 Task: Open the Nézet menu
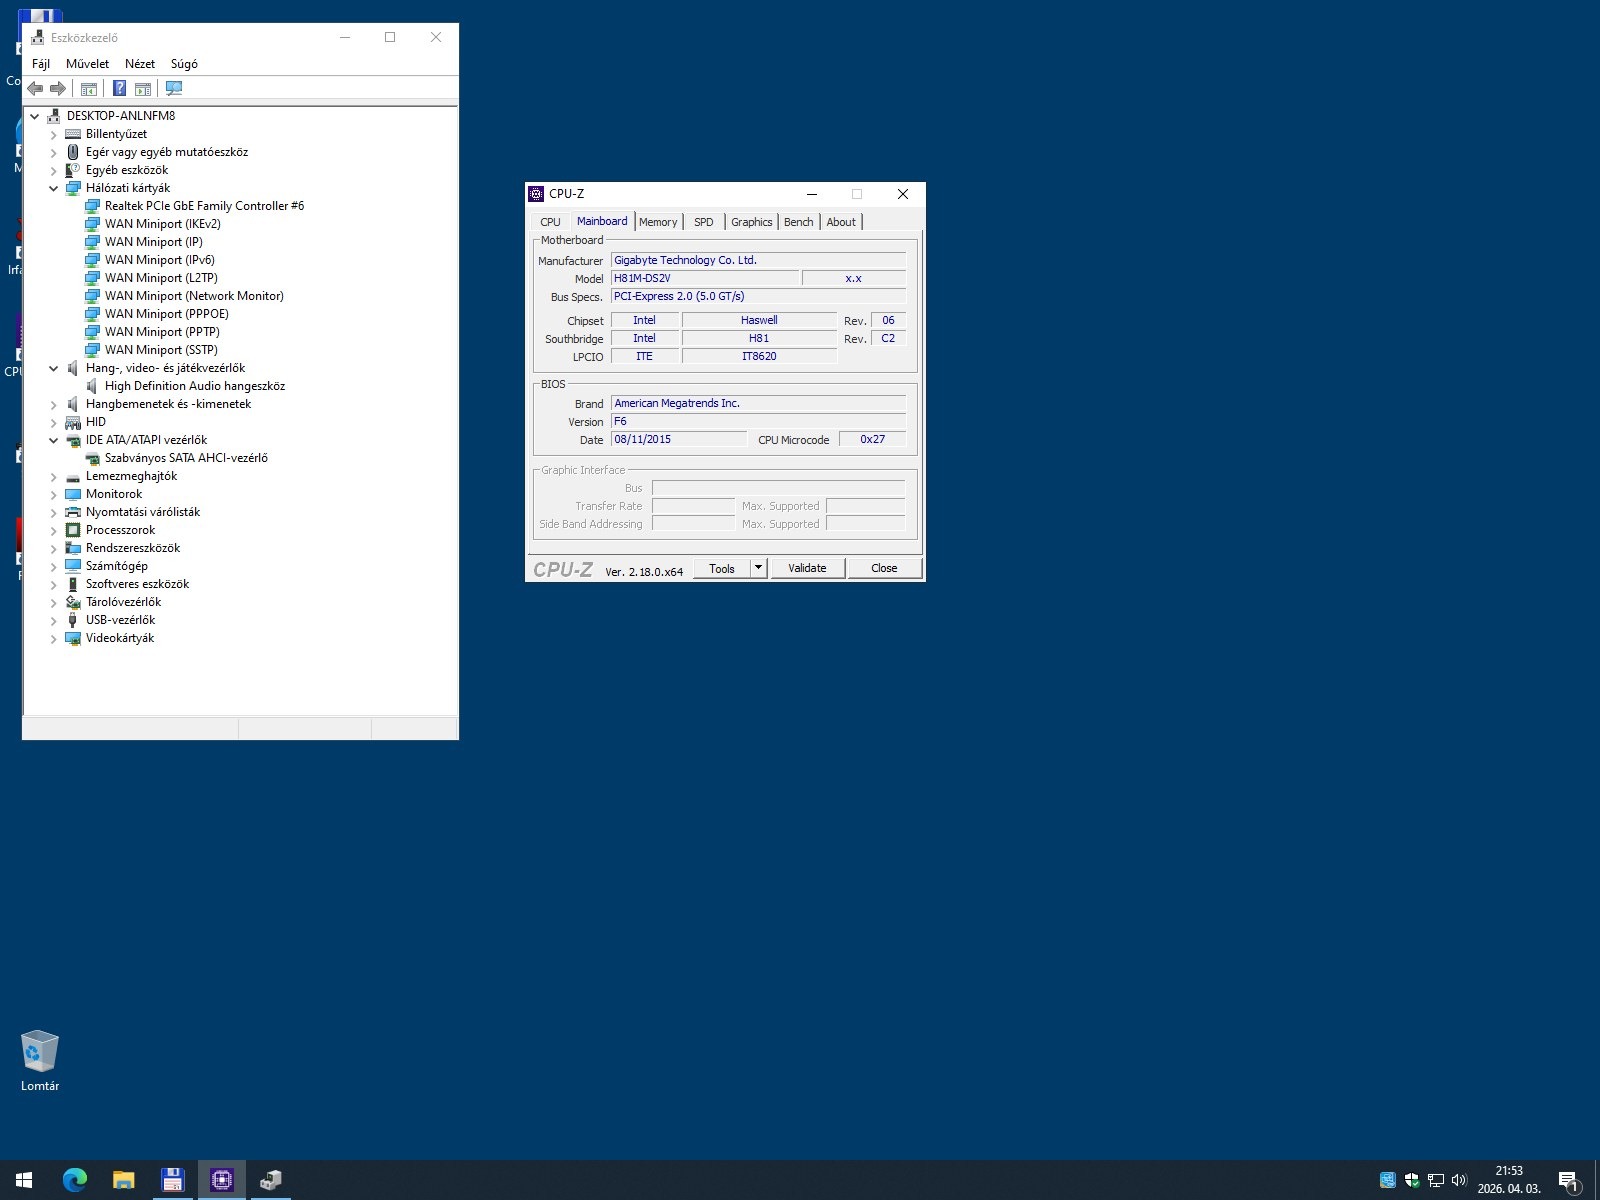coord(140,64)
